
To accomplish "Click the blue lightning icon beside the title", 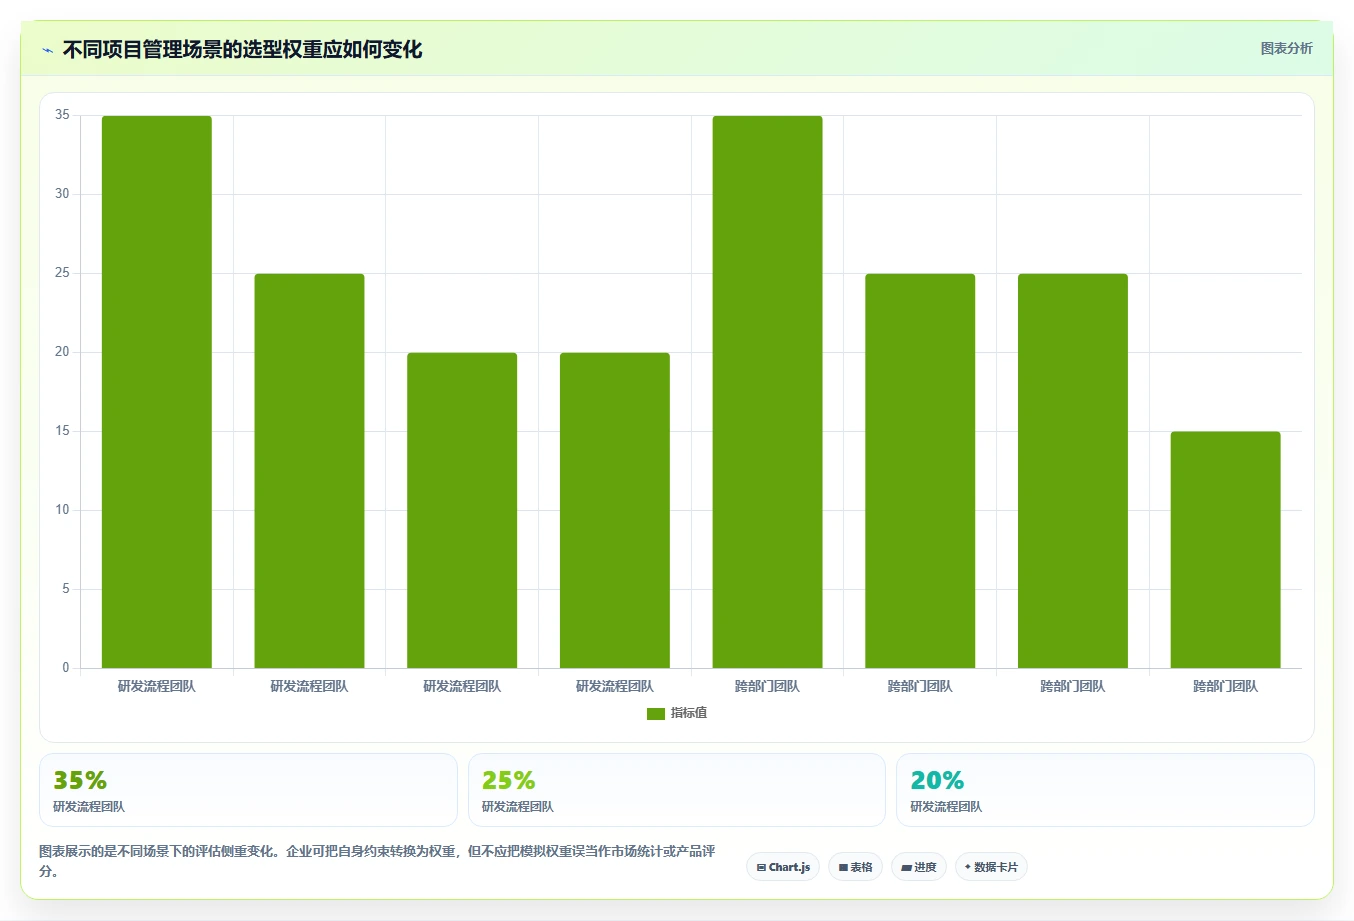I will click(47, 50).
